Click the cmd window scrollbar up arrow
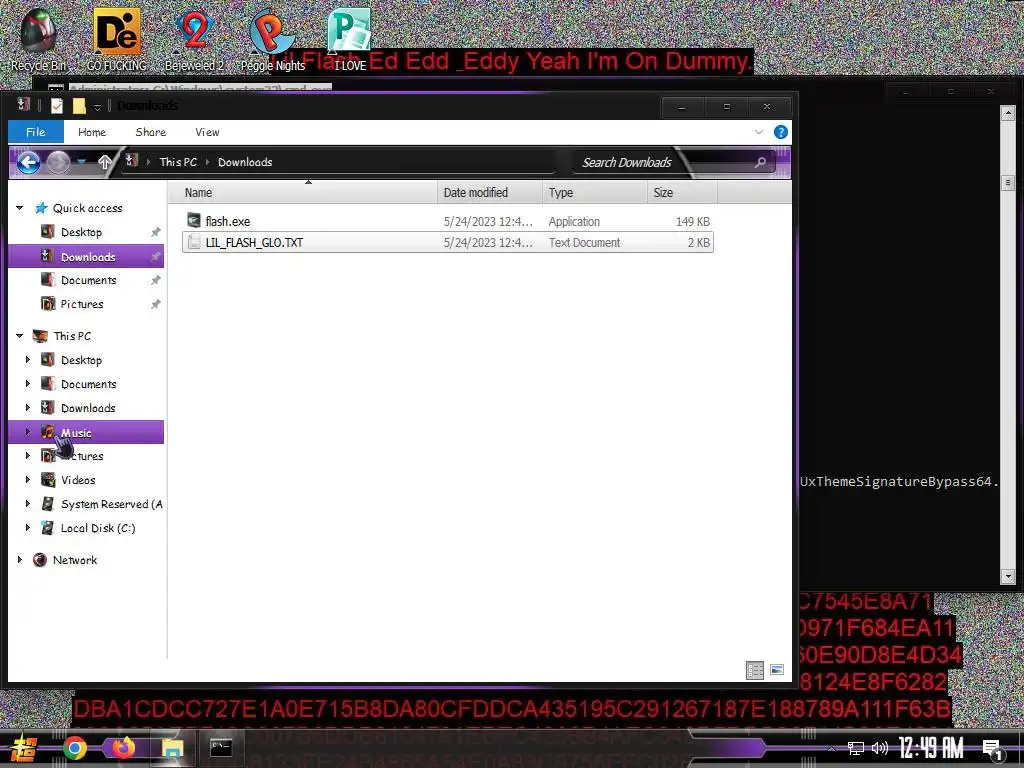Screen dimensions: 1024x768 [x=1008, y=113]
